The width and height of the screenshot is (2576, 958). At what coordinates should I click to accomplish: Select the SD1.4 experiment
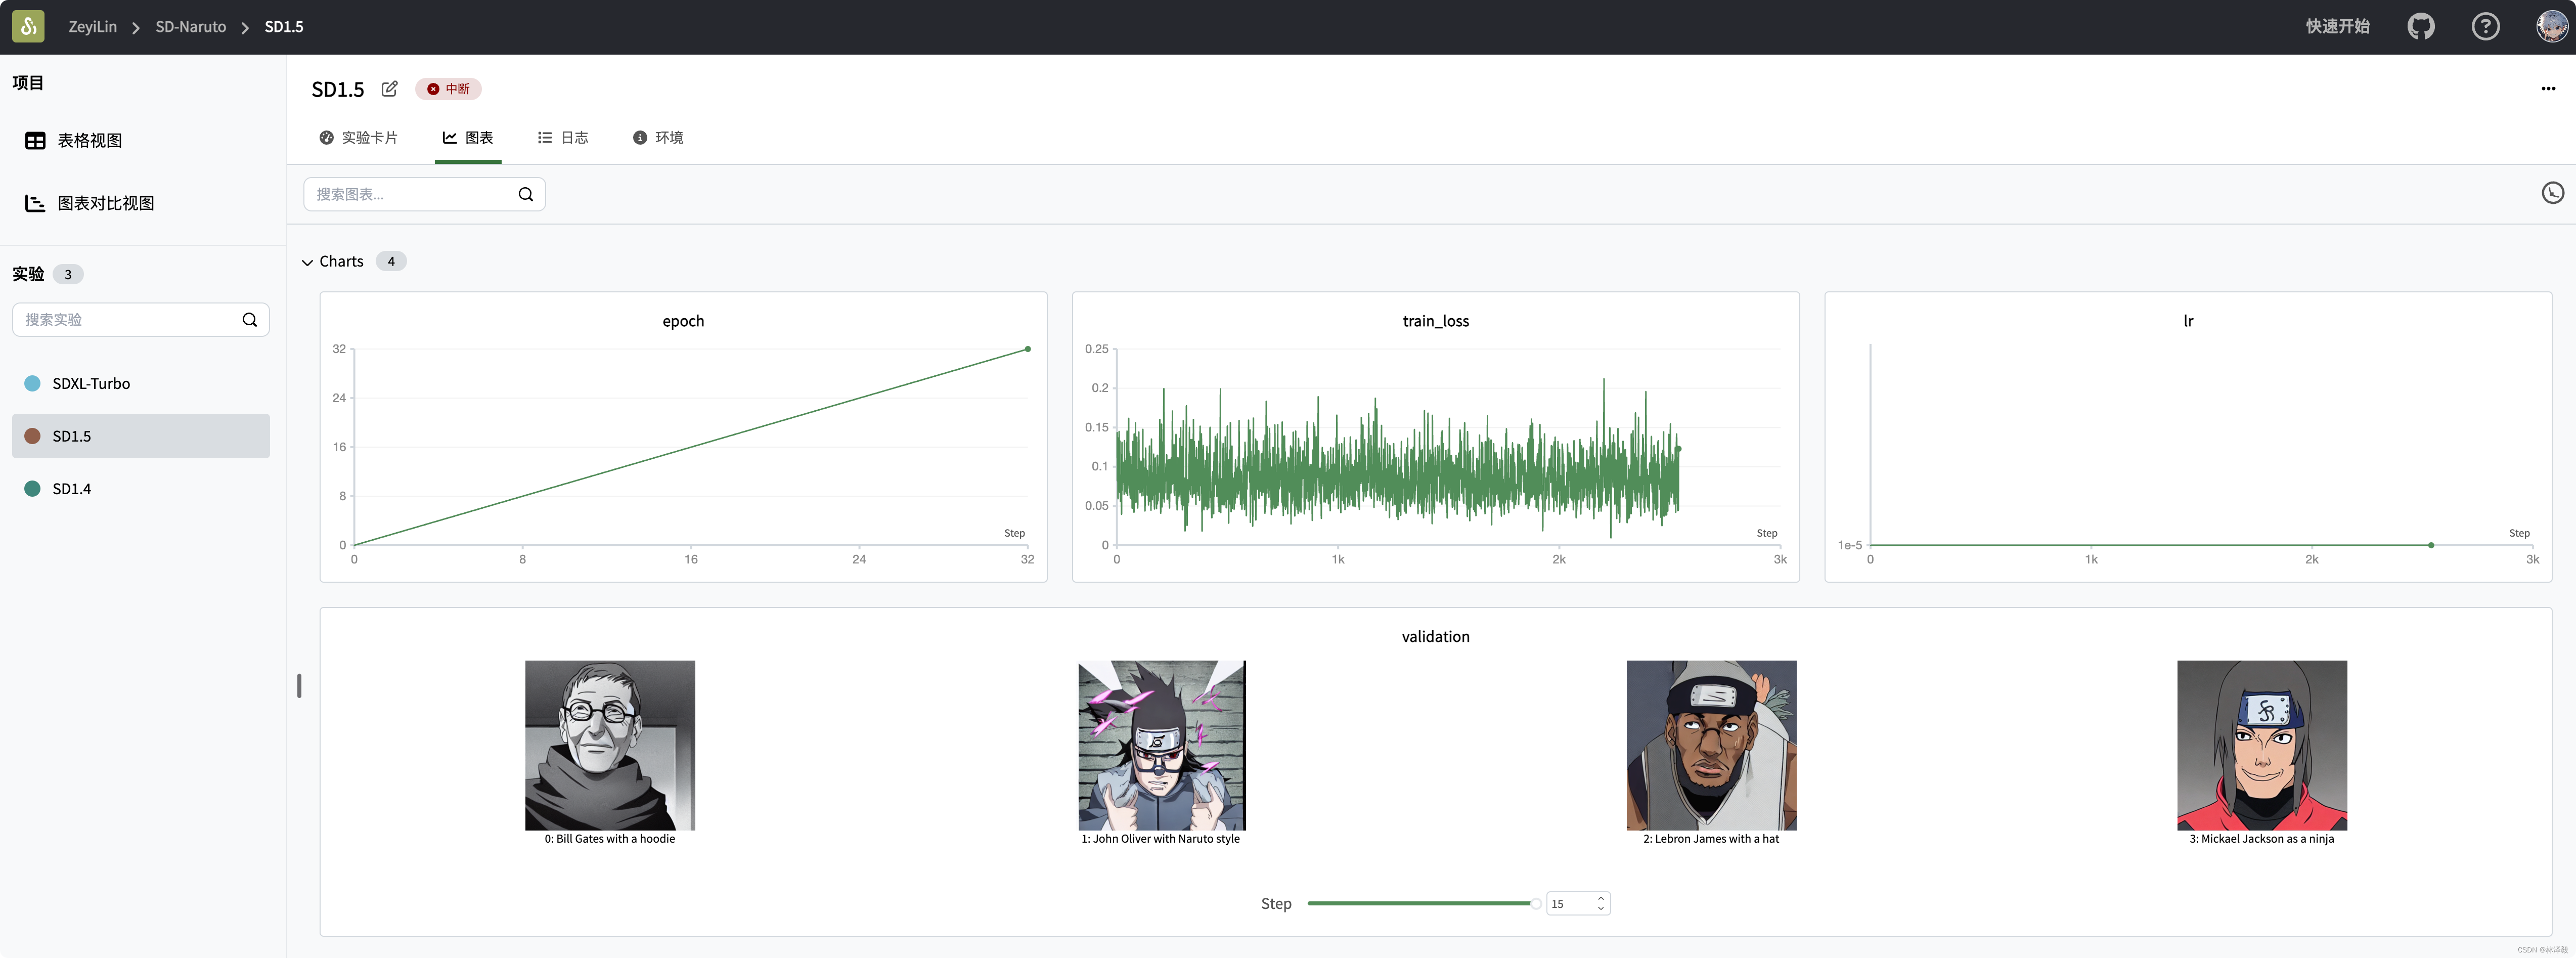tap(72, 489)
